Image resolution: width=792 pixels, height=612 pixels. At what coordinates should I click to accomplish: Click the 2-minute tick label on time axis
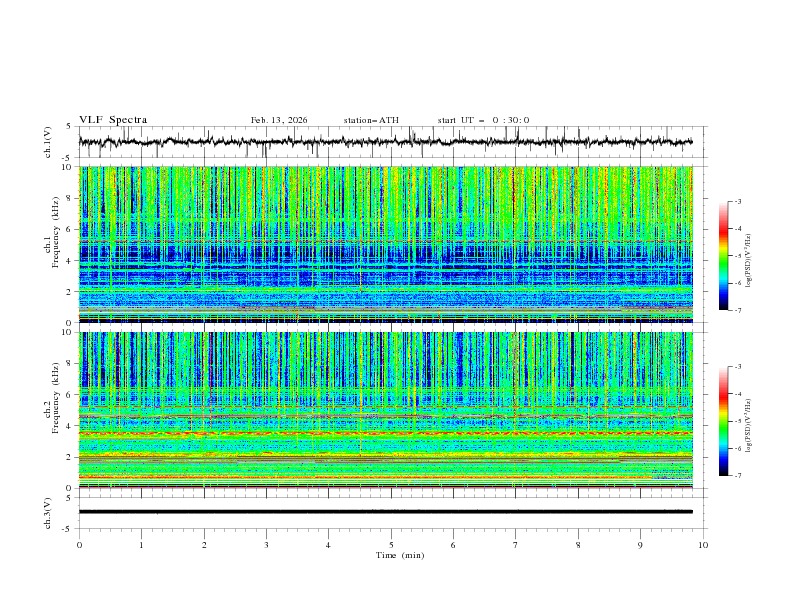[204, 544]
